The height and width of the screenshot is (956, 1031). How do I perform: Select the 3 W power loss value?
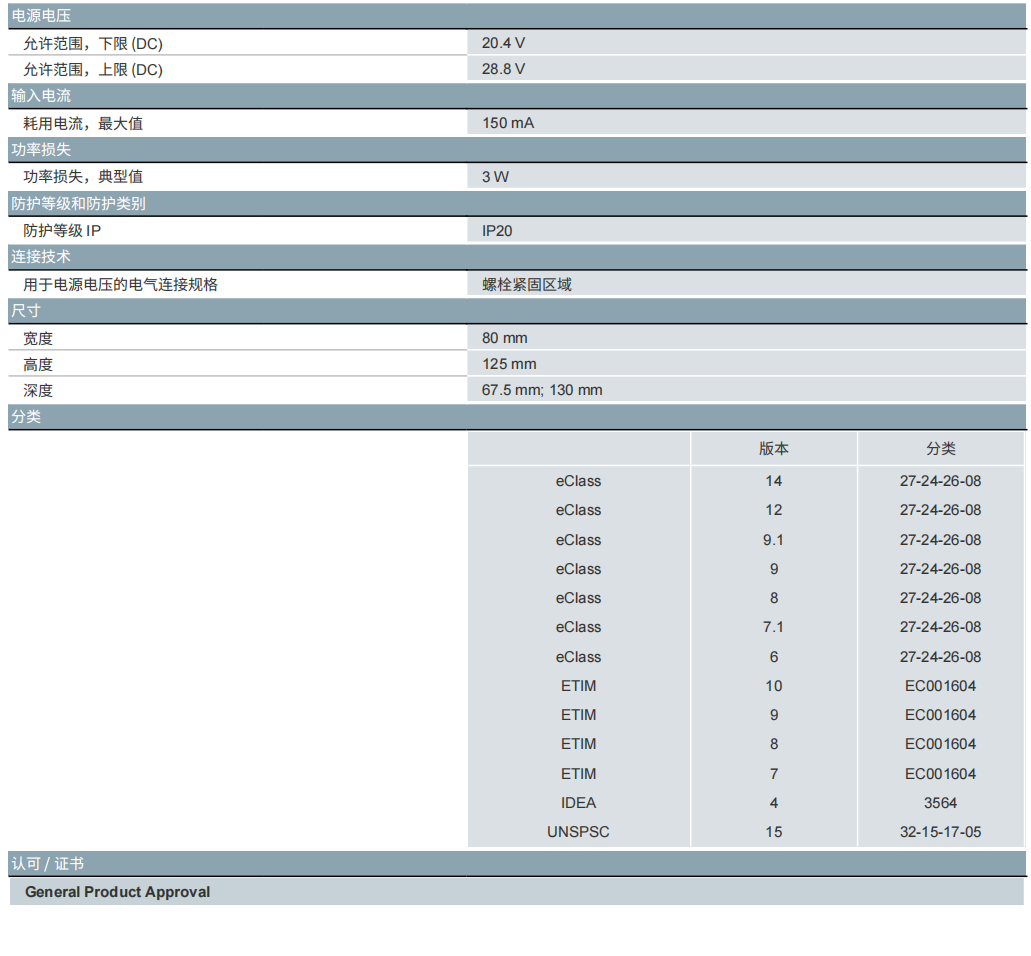coord(495,177)
